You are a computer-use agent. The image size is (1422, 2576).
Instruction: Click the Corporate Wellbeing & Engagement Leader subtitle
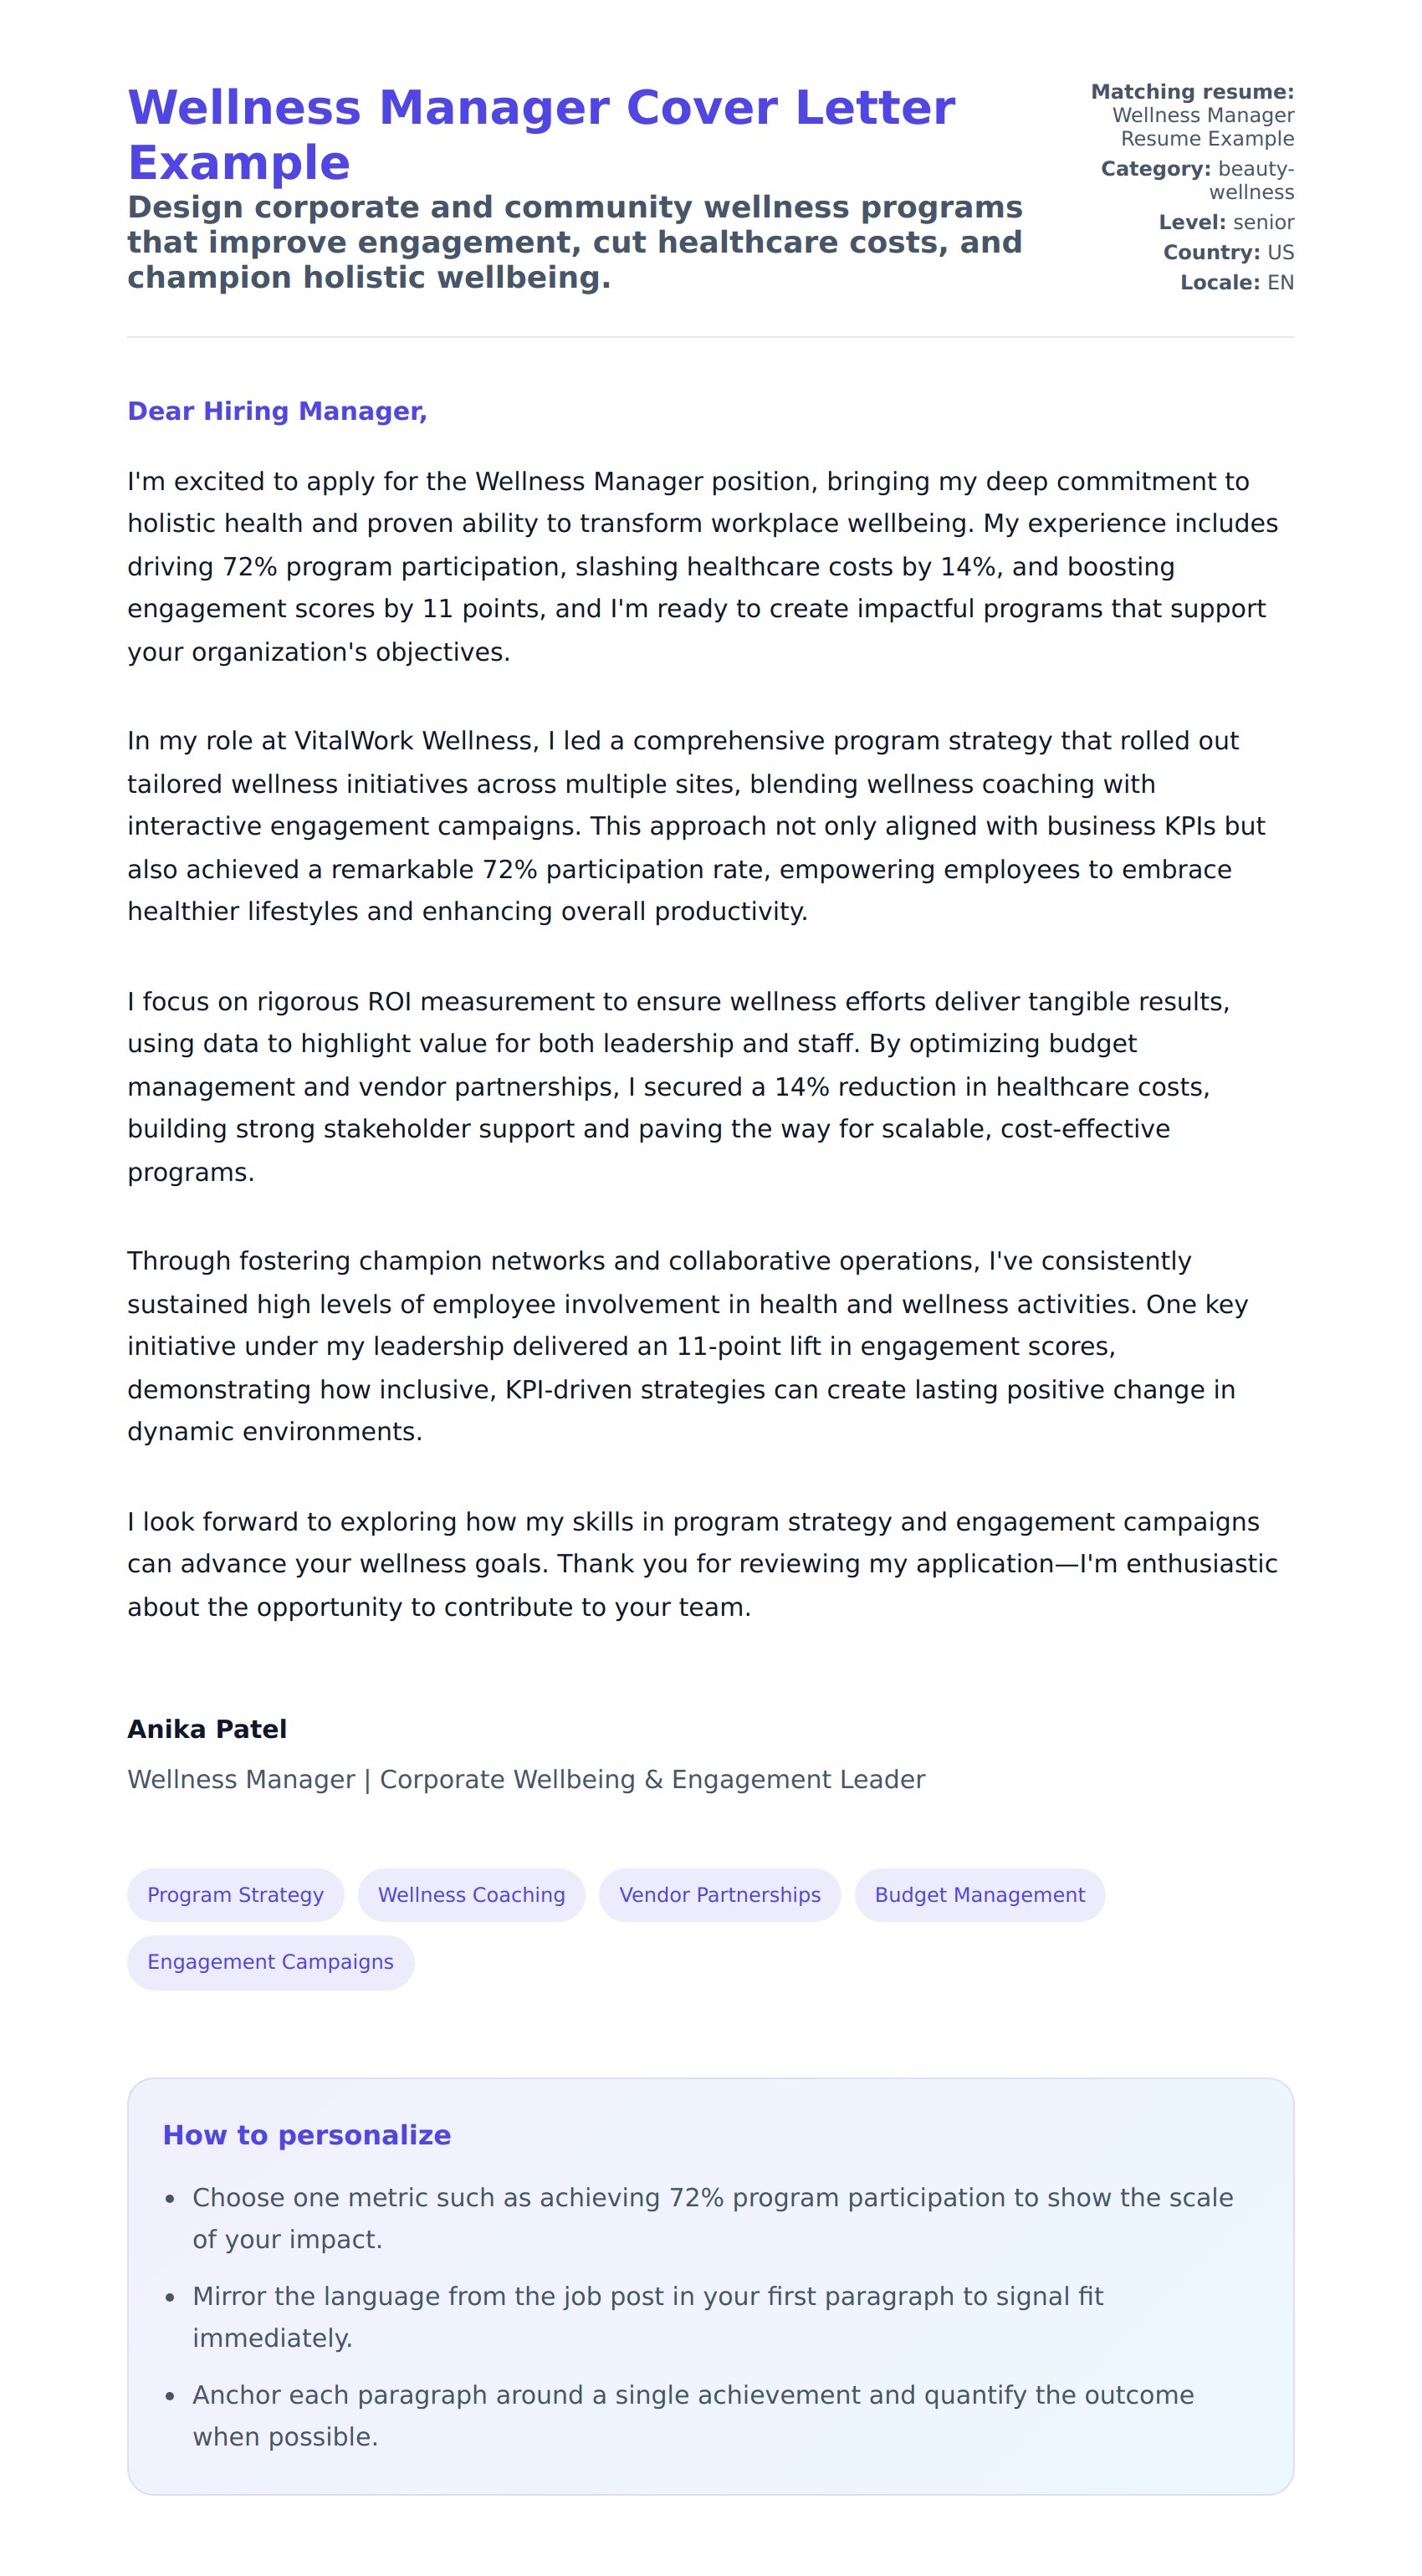[x=526, y=1779]
